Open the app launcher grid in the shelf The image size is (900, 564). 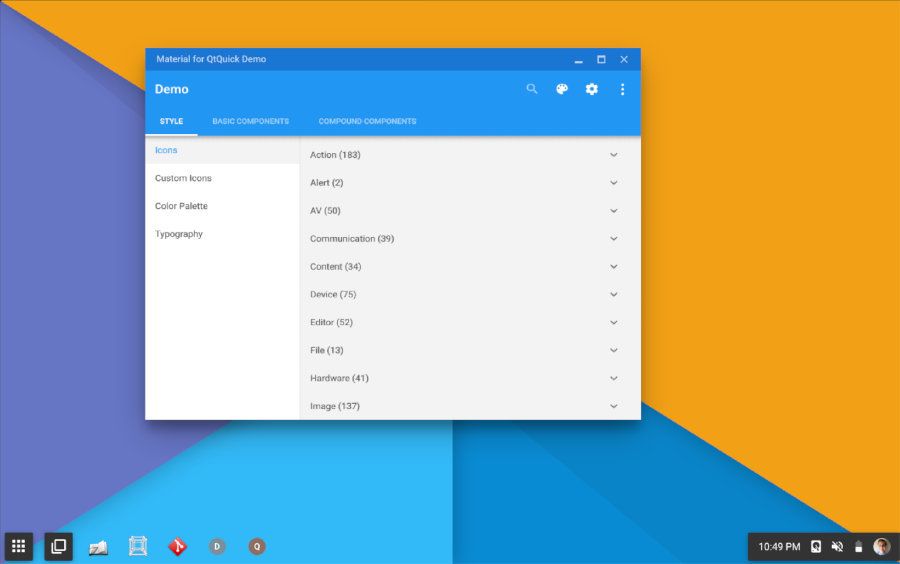click(18, 546)
